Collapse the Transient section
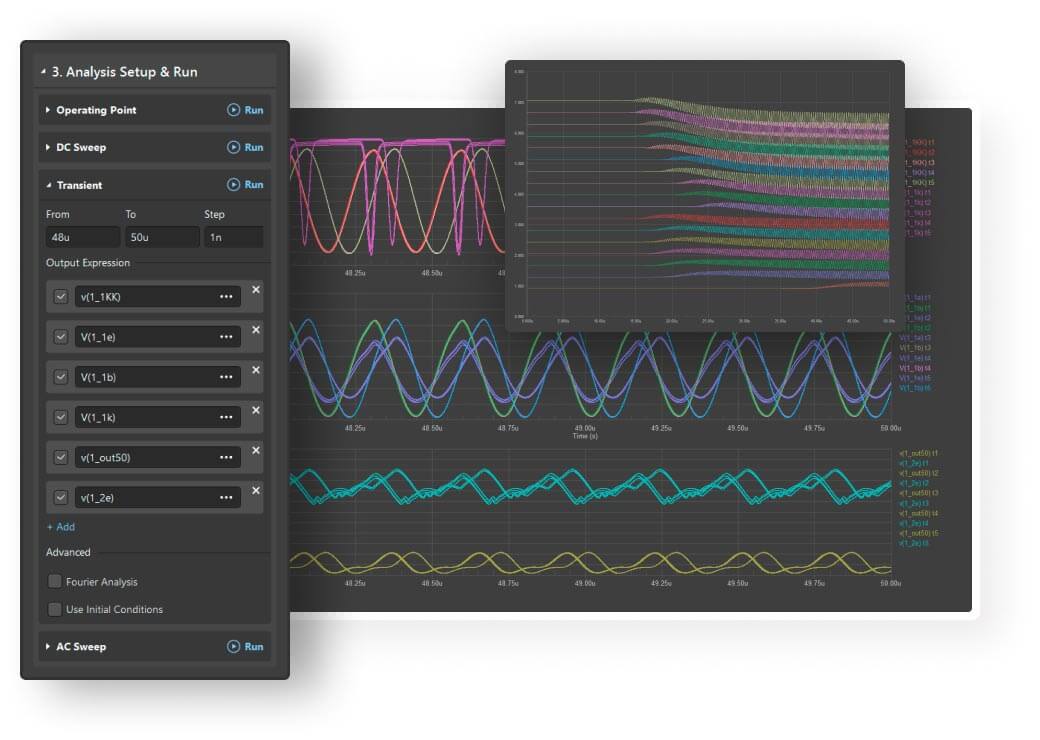1040x740 pixels. [x=48, y=185]
